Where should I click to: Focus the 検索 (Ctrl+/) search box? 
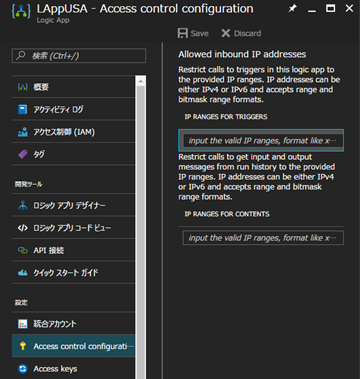coord(79,56)
